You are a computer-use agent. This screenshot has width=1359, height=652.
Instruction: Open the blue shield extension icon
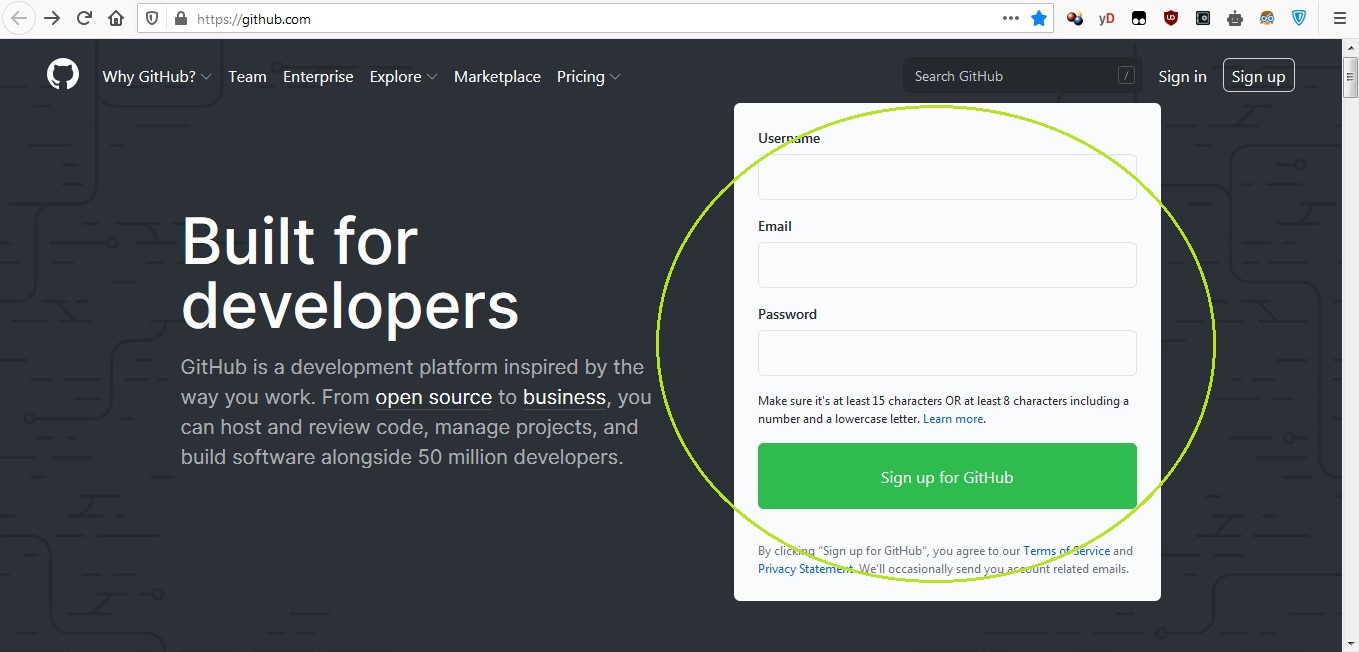click(1299, 18)
